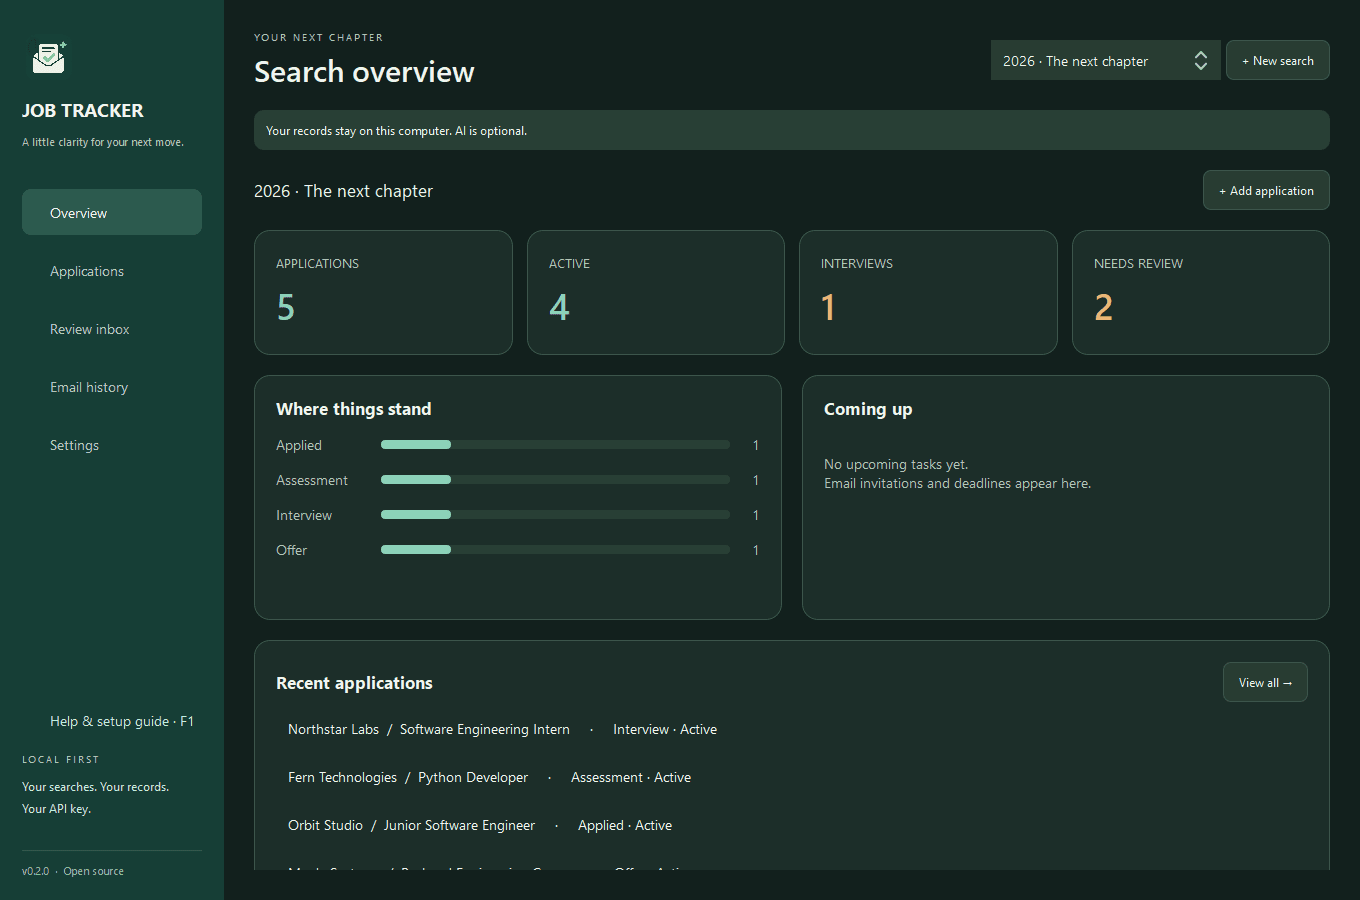Click the 'No upcoming tasks yet.' message
The width and height of the screenshot is (1360, 900).
coord(896,464)
